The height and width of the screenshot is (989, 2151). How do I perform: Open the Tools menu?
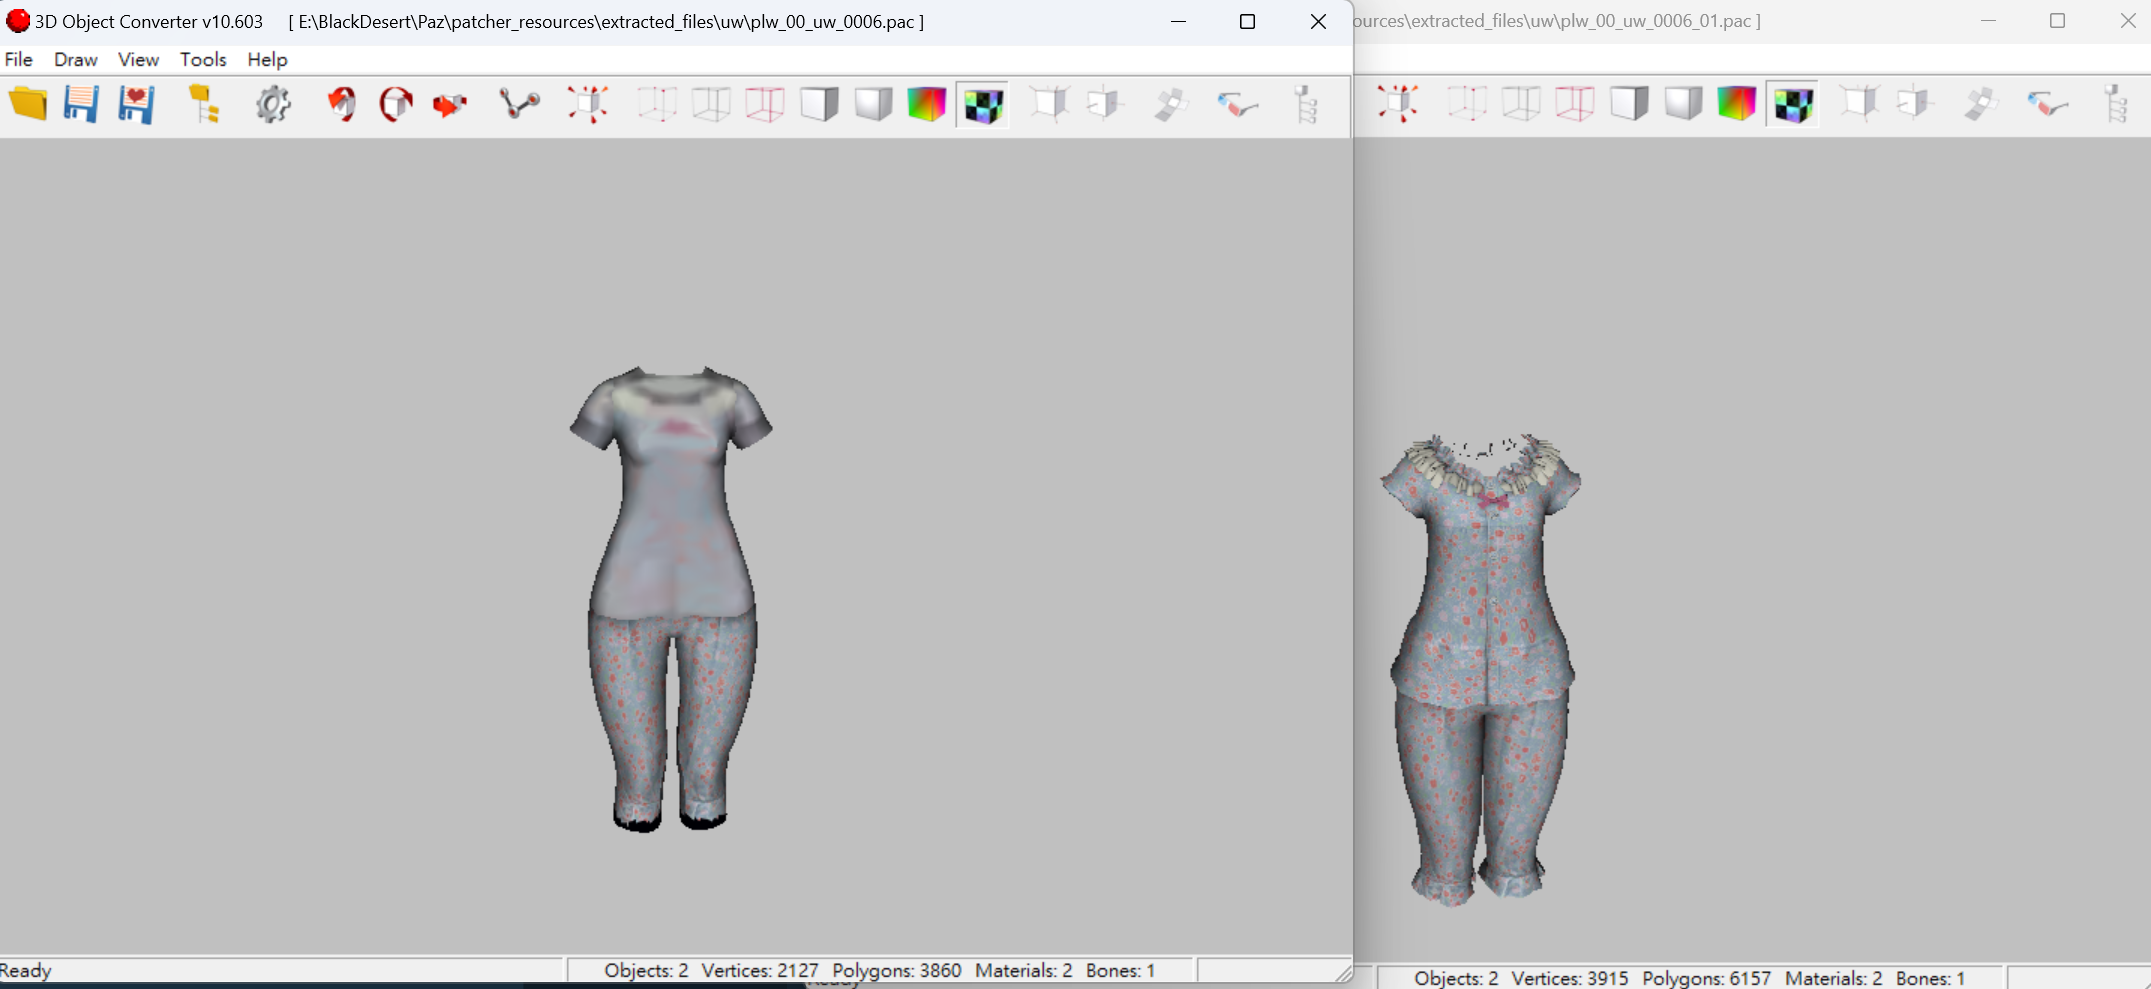203,59
